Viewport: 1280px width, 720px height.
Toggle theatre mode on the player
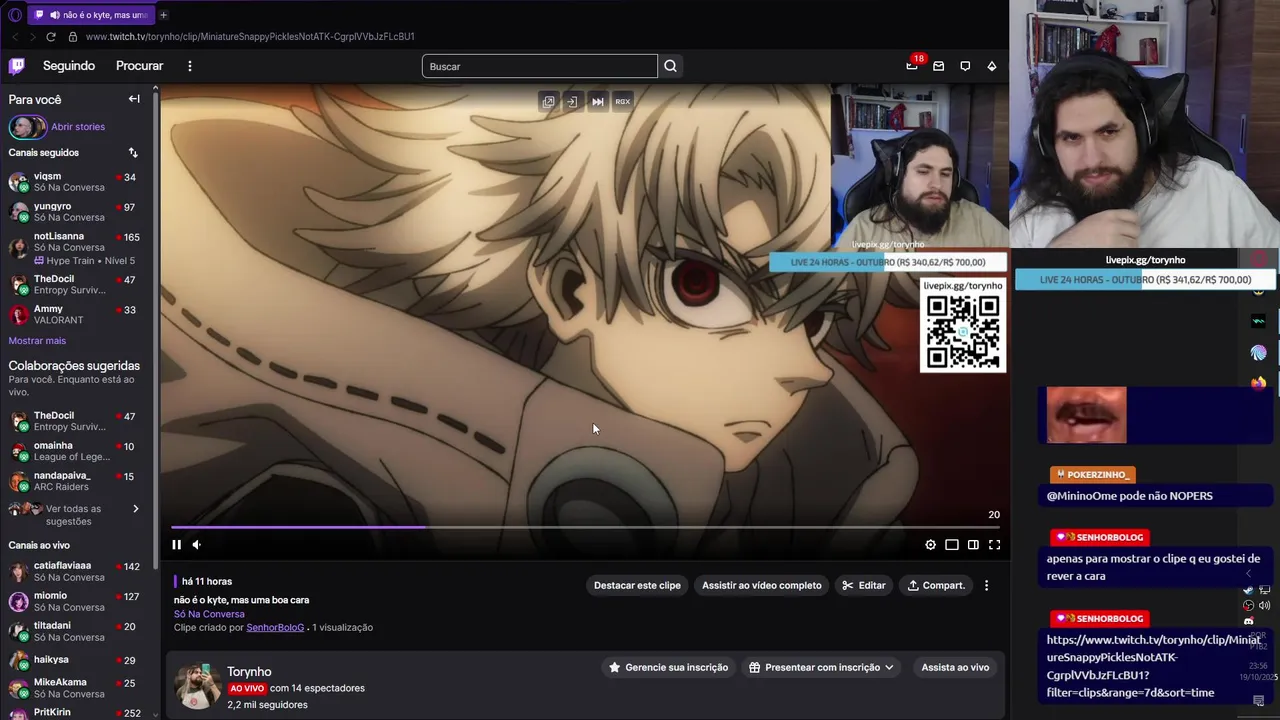point(952,545)
